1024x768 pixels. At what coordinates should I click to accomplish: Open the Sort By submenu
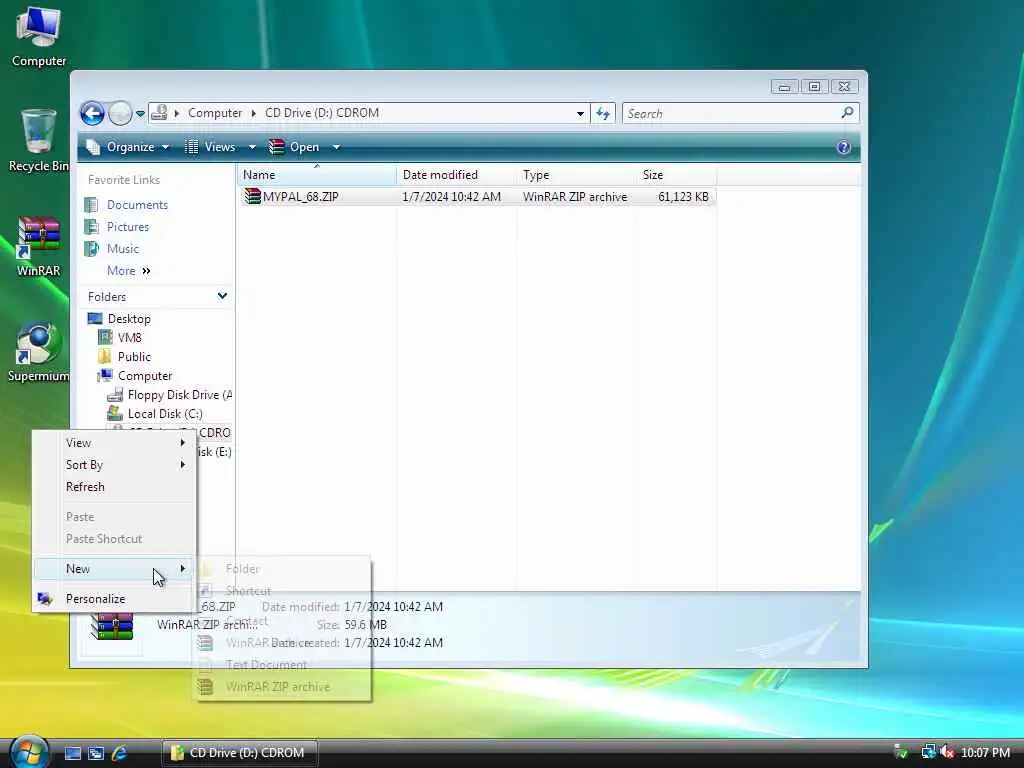114,465
